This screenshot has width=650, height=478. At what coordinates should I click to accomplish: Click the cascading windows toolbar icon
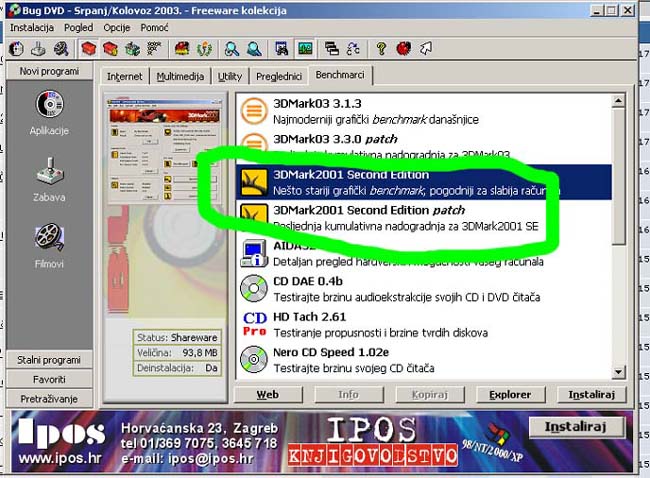tap(332, 49)
